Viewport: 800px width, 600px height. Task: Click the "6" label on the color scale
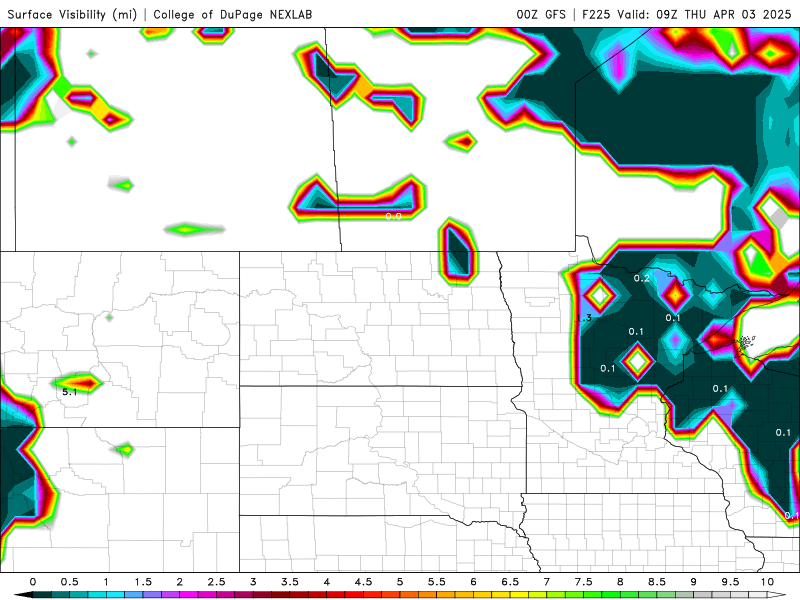click(x=473, y=582)
